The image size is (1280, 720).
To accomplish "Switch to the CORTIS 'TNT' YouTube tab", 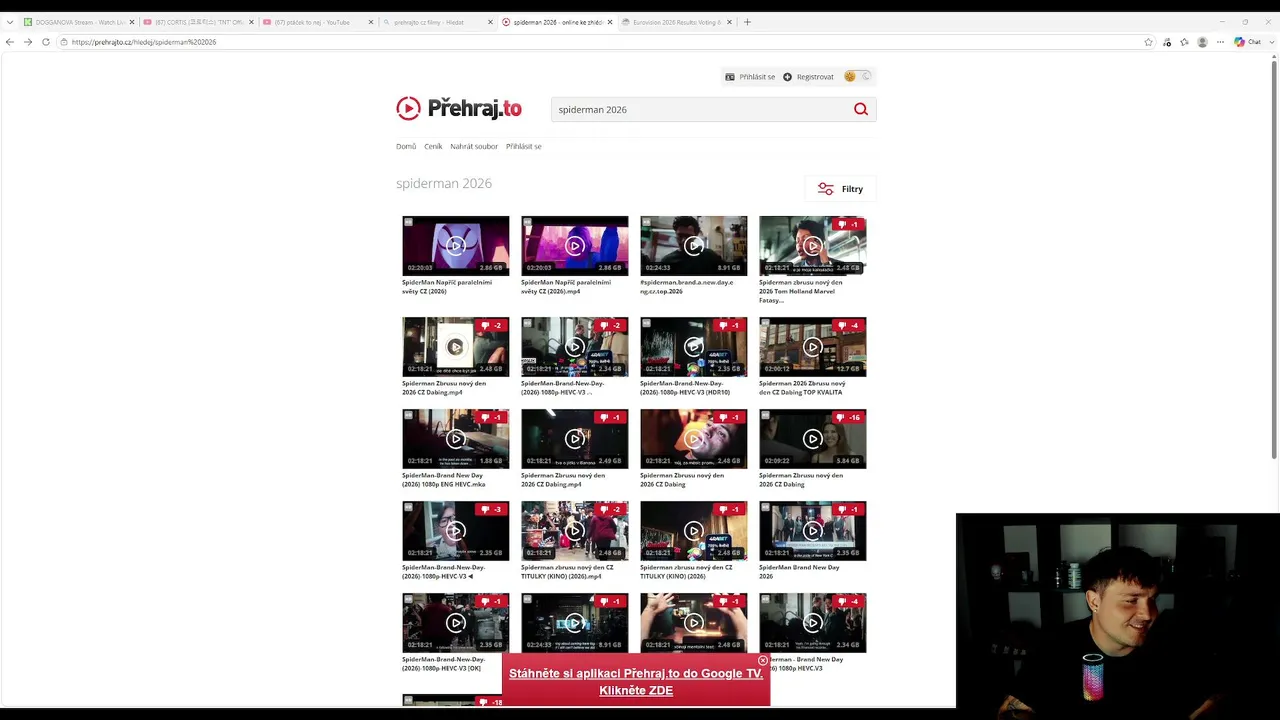I will 198,22.
